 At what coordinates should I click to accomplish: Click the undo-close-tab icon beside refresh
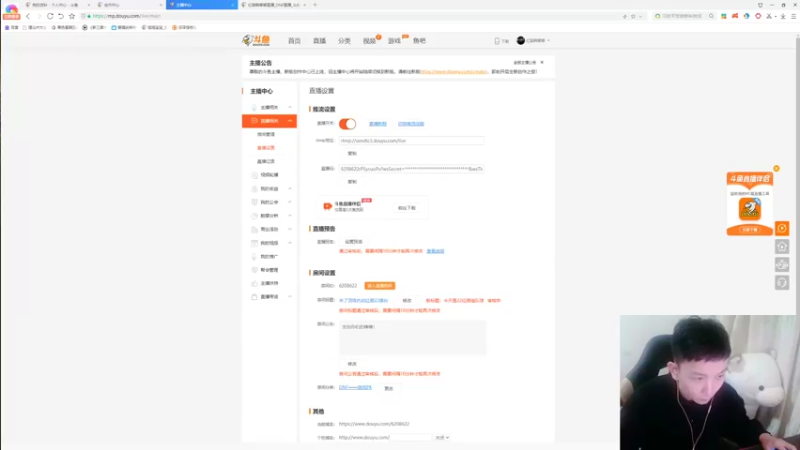coord(61,16)
